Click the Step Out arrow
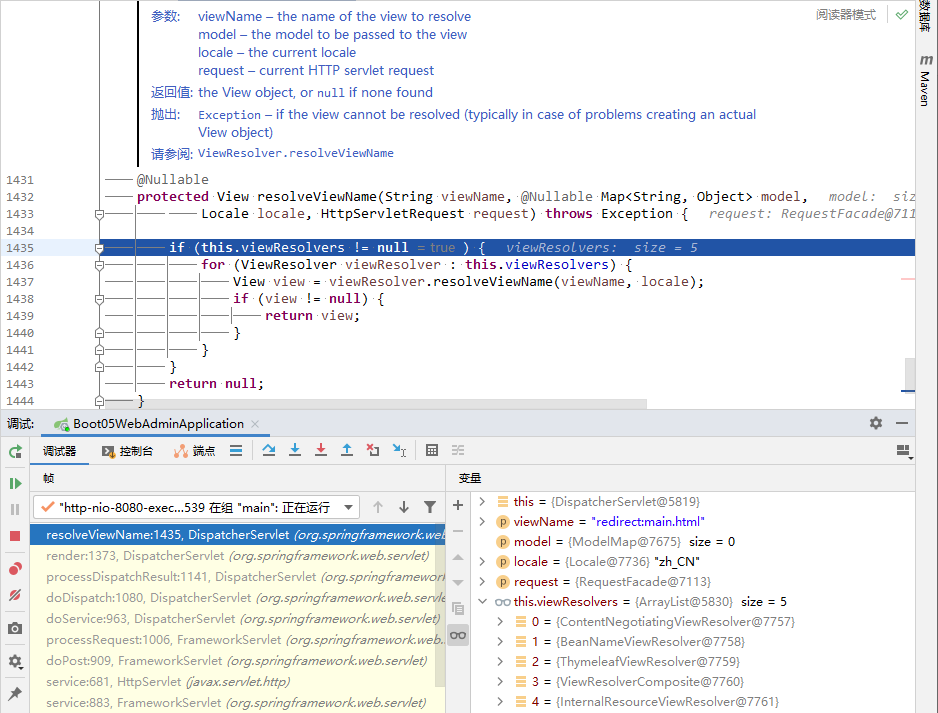 tap(347, 450)
